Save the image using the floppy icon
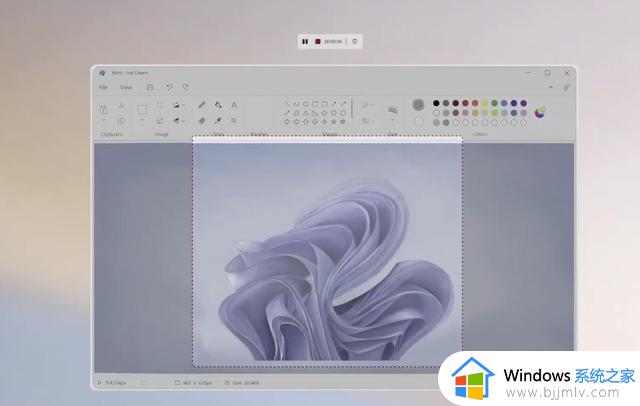 coord(150,87)
